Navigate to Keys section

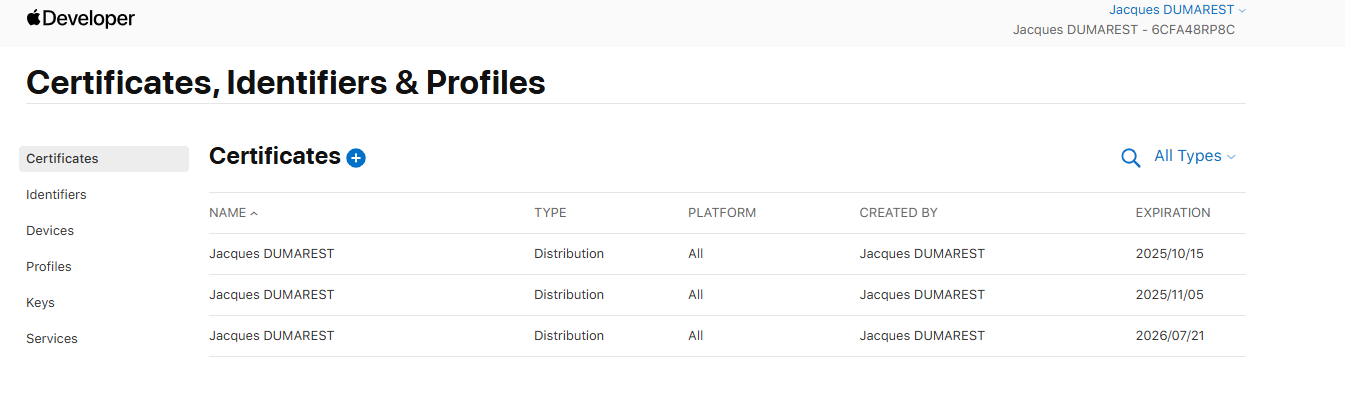(x=40, y=303)
